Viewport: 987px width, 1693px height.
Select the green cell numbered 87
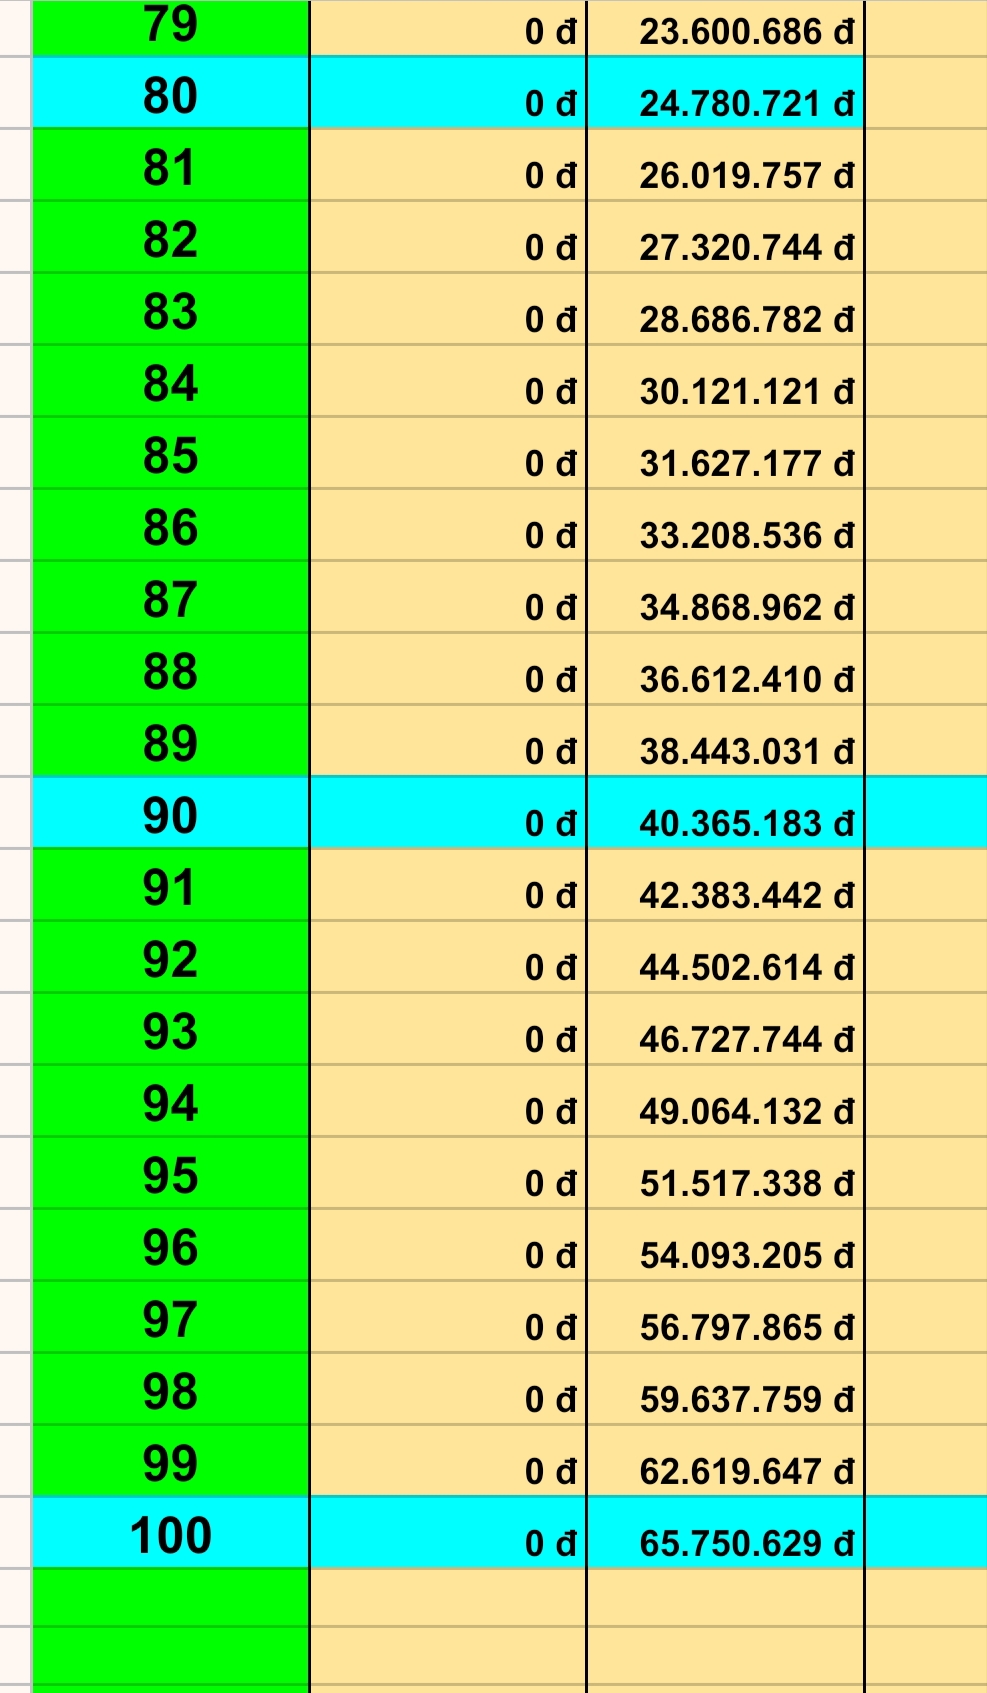[170, 600]
